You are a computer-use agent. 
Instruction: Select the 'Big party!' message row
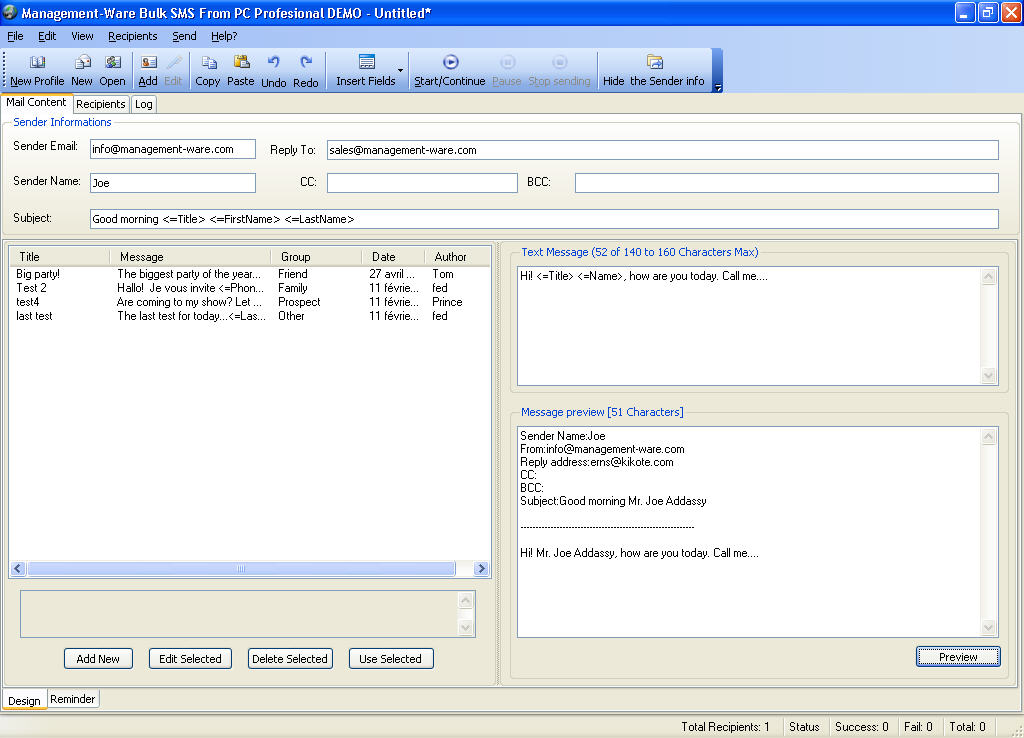[x=39, y=274]
